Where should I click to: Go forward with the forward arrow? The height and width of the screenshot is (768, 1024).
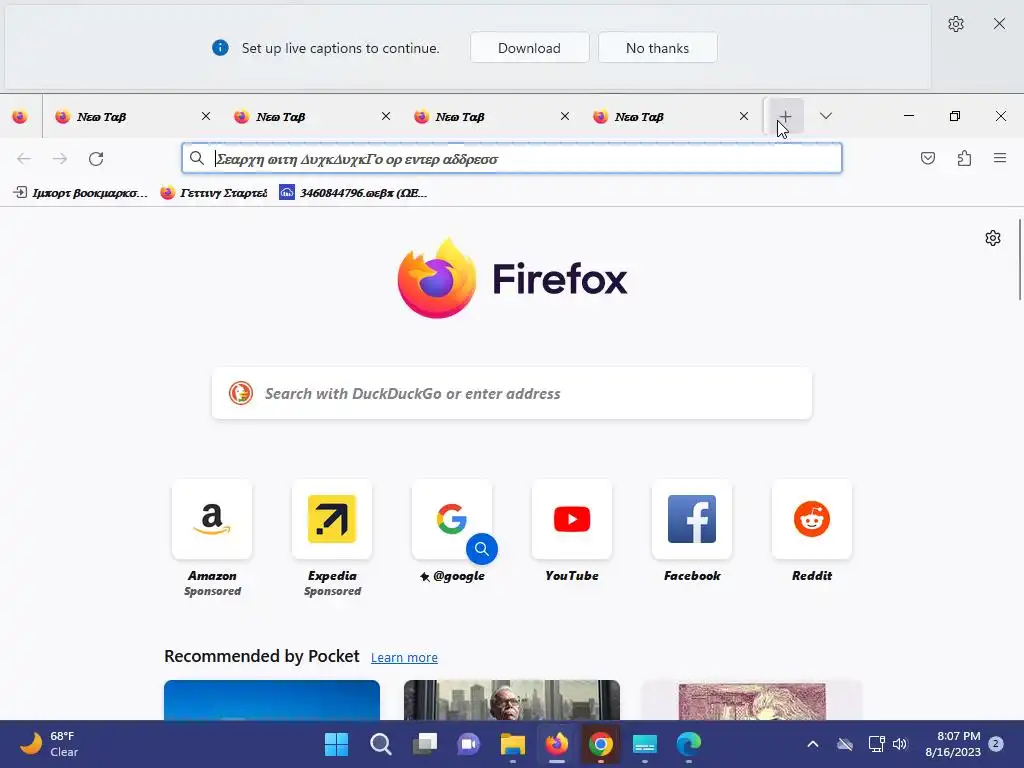pos(60,159)
